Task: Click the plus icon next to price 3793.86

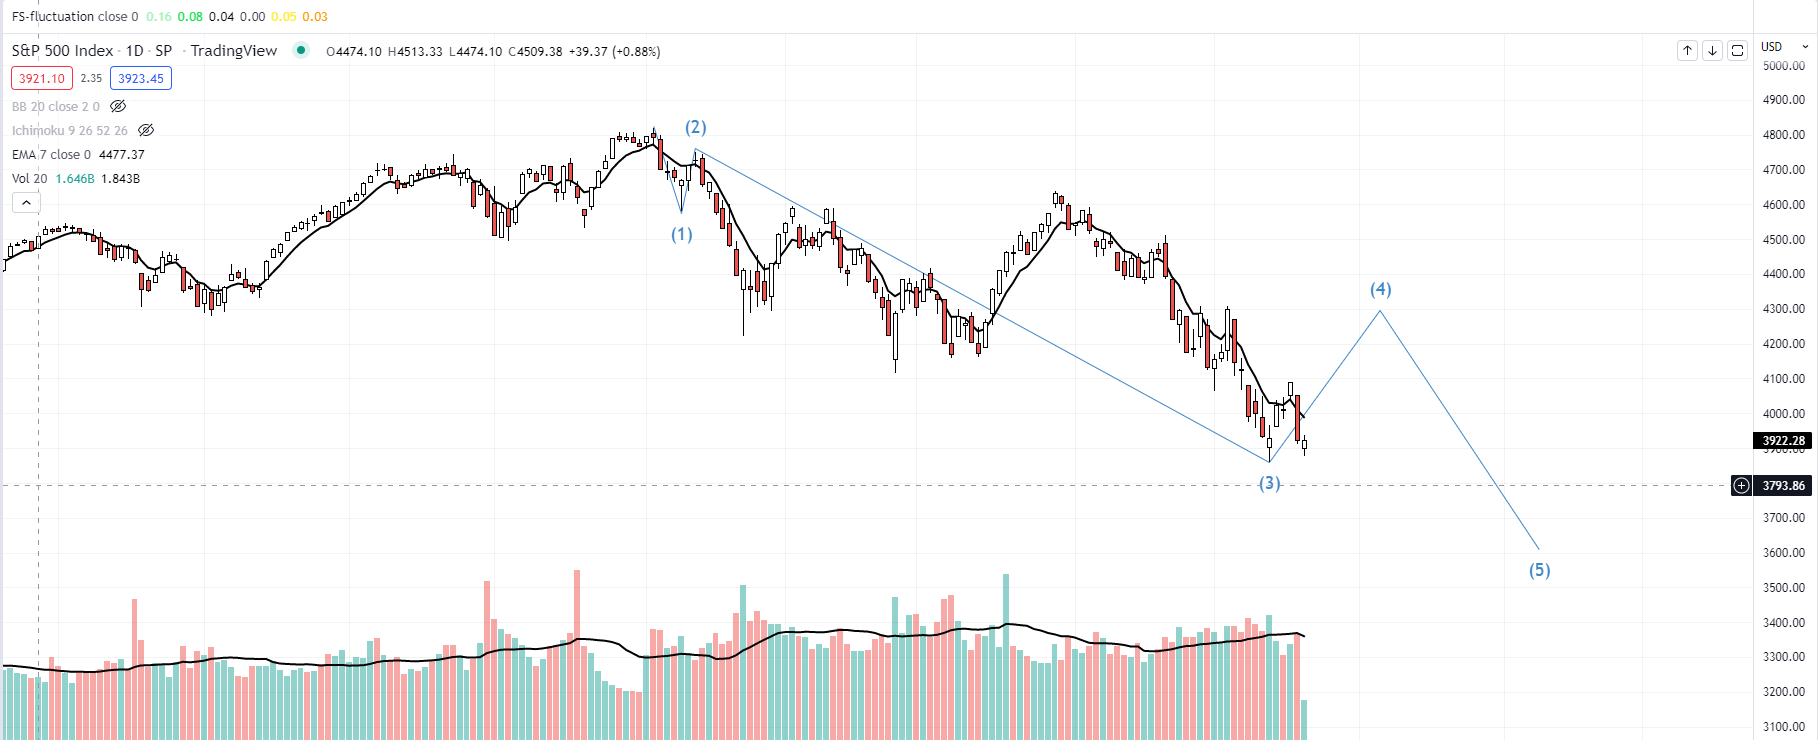Action: (x=1743, y=486)
